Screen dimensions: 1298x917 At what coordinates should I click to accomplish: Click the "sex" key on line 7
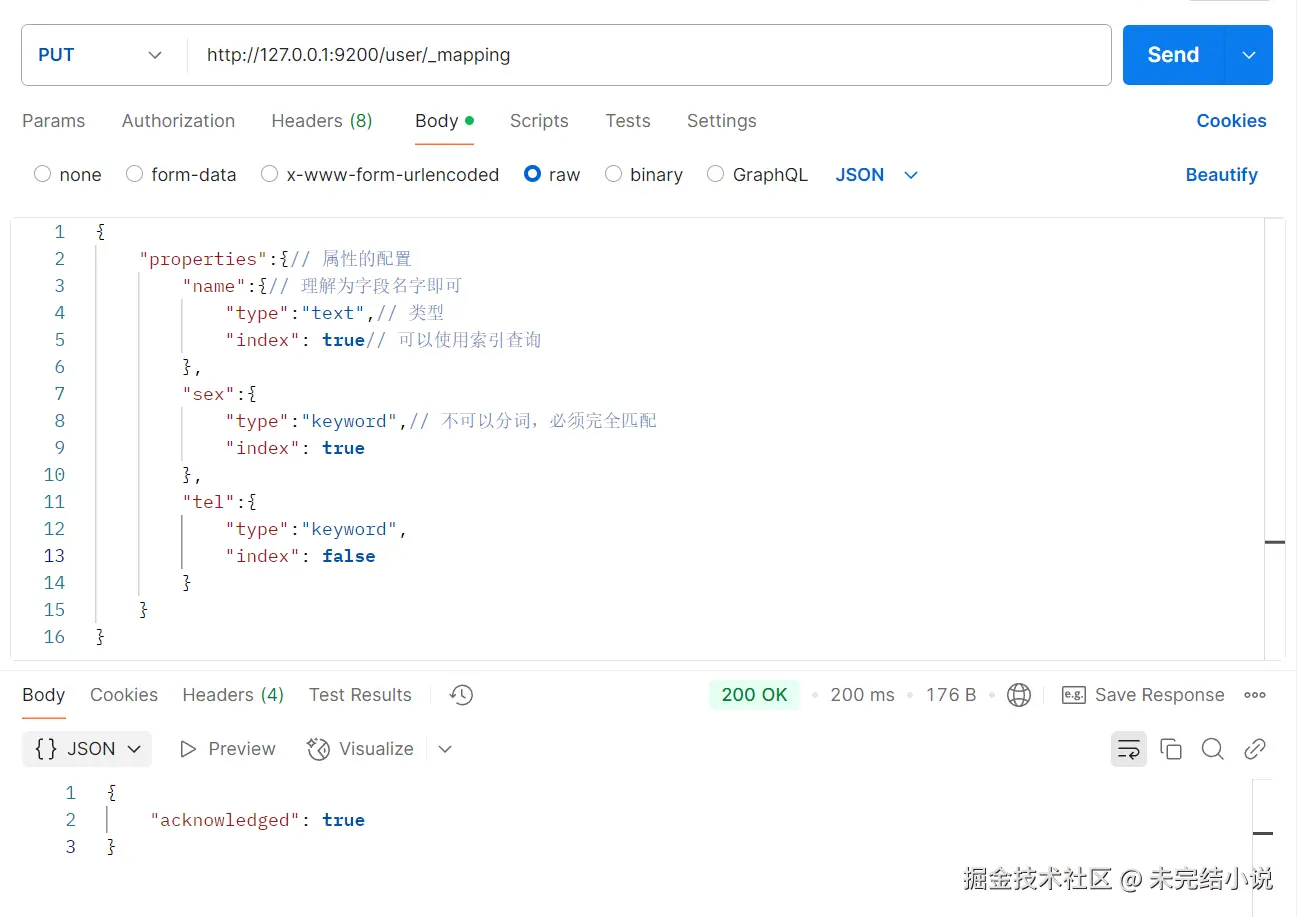209,394
